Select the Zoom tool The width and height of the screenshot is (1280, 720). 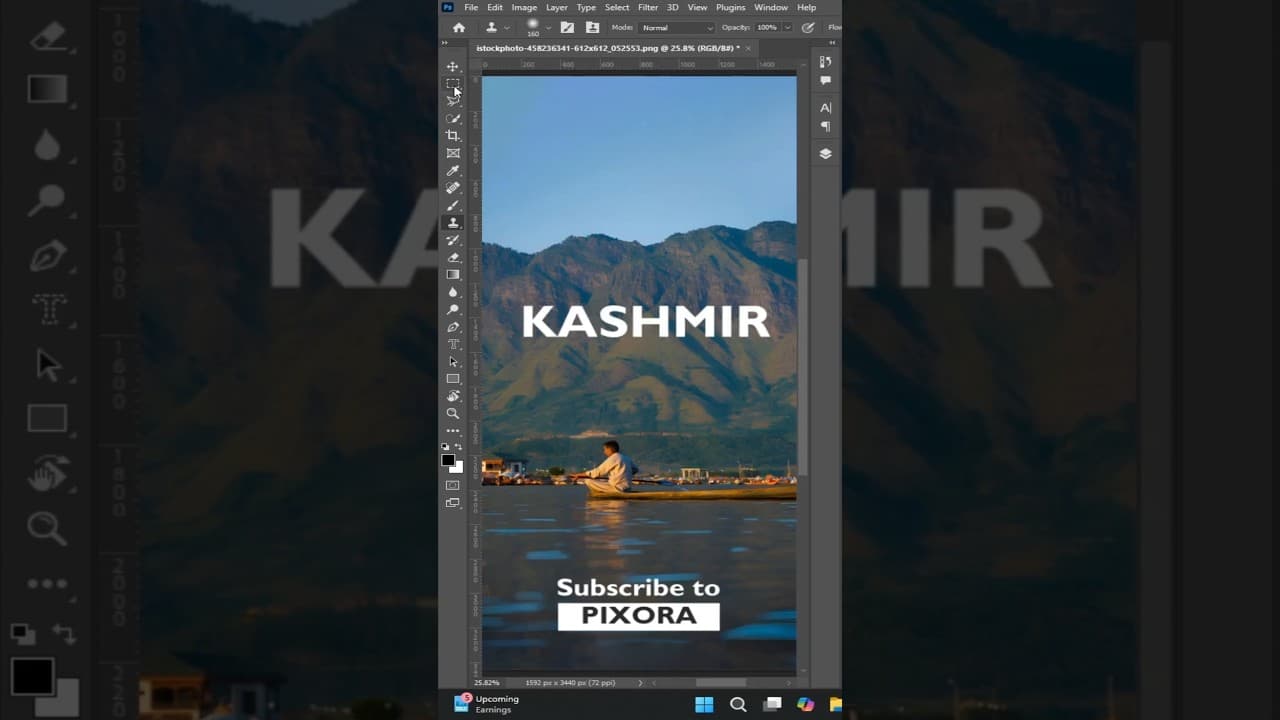(453, 413)
